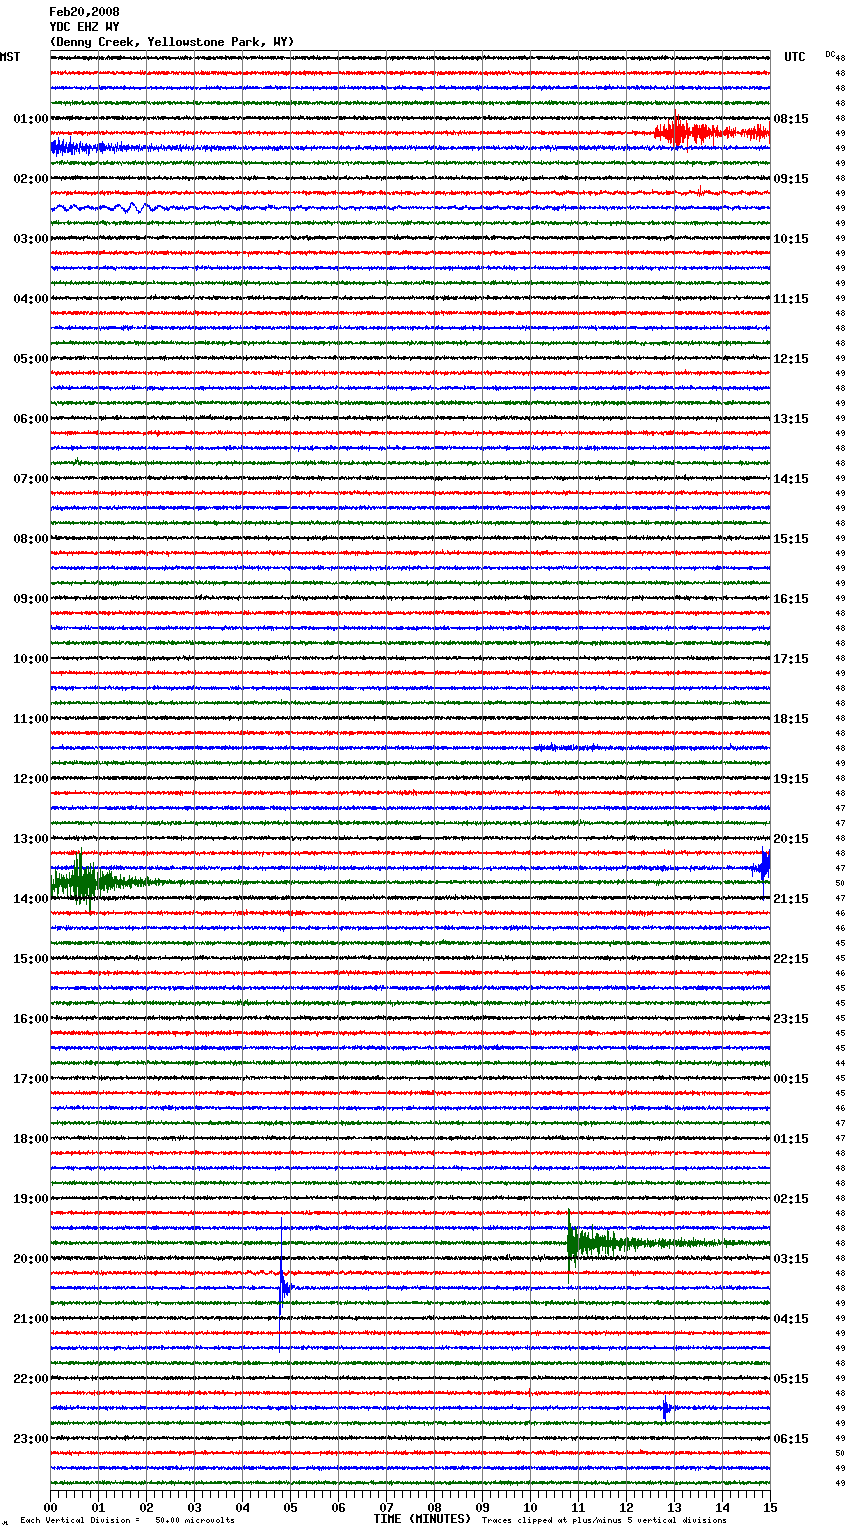Click minute-axis tick label "11" at bottom
850x1534 pixels.
[x=579, y=1507]
